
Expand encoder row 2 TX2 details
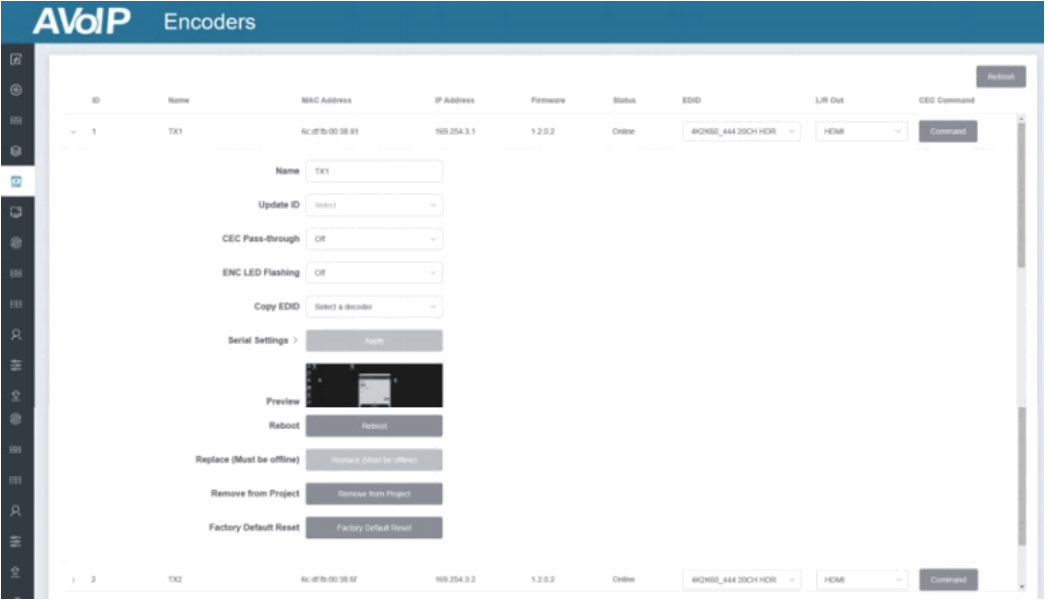click(73, 580)
